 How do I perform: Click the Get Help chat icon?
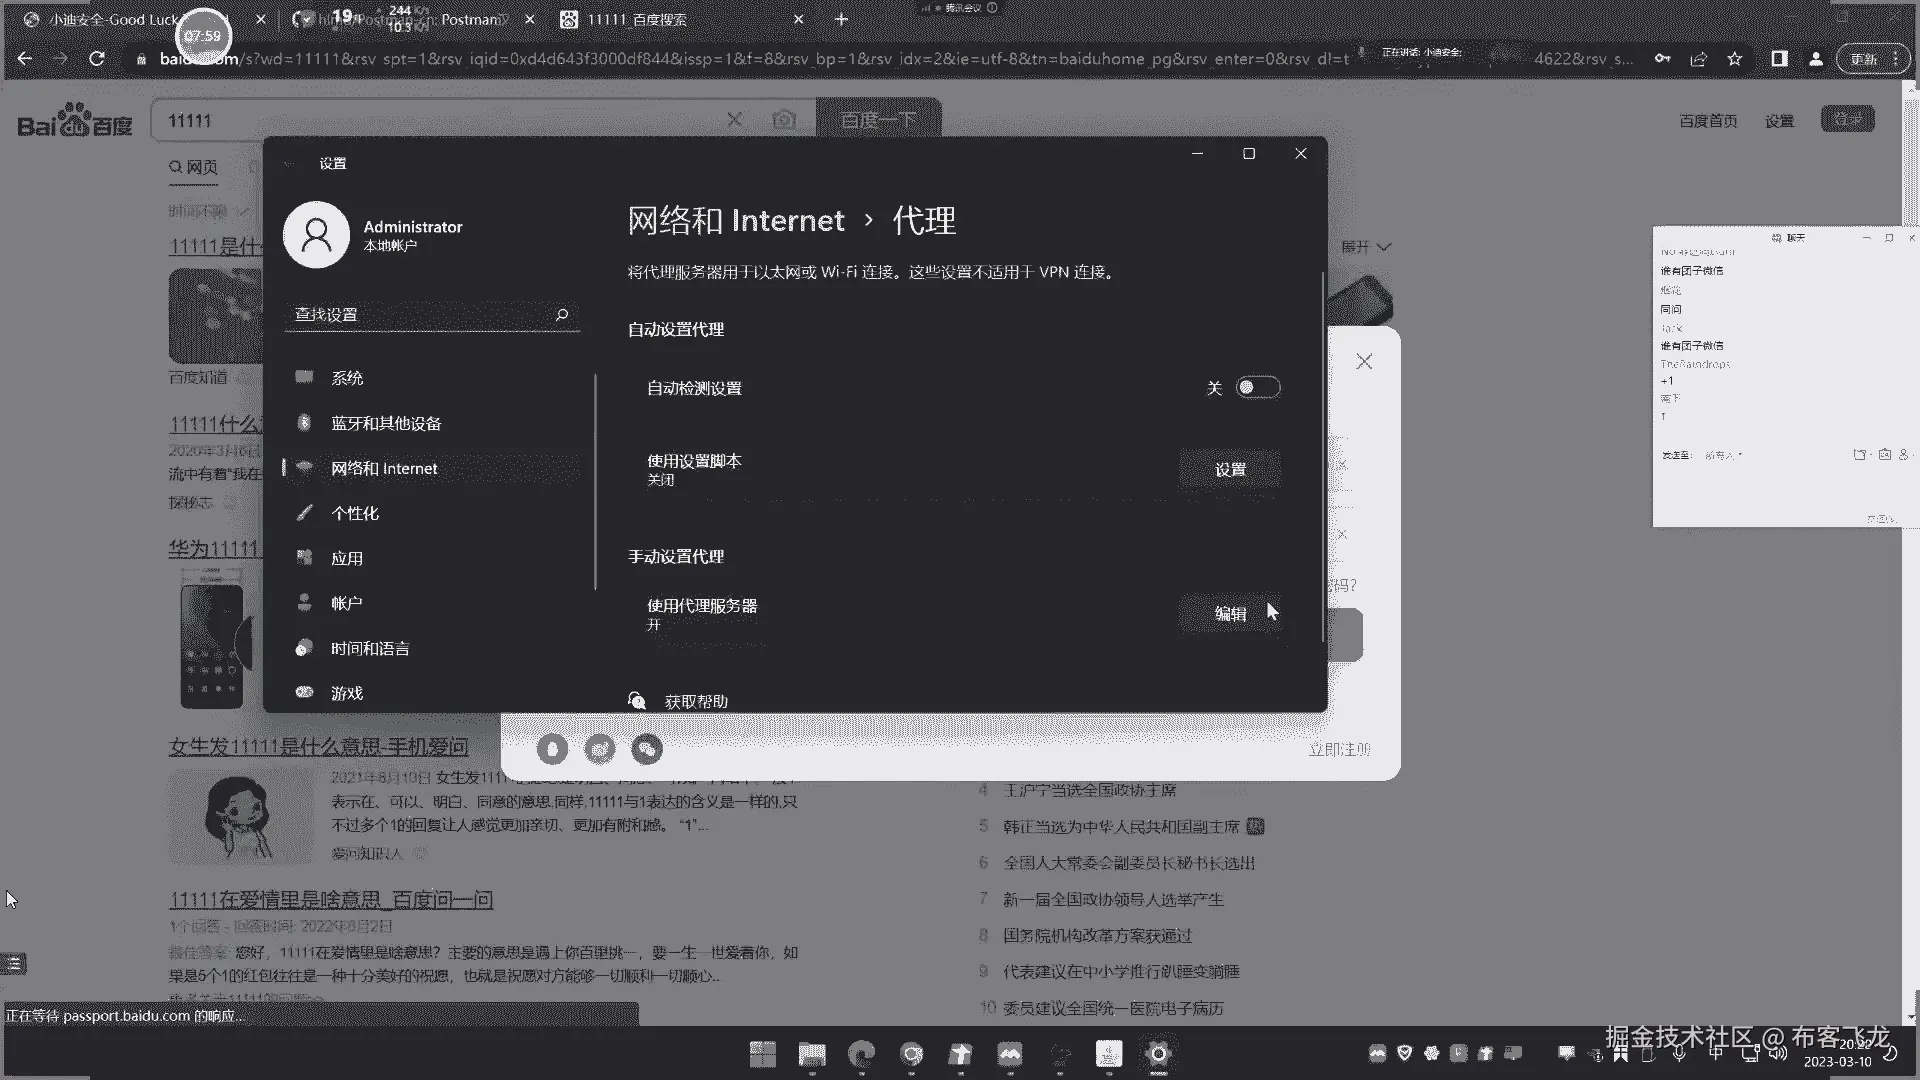637,701
